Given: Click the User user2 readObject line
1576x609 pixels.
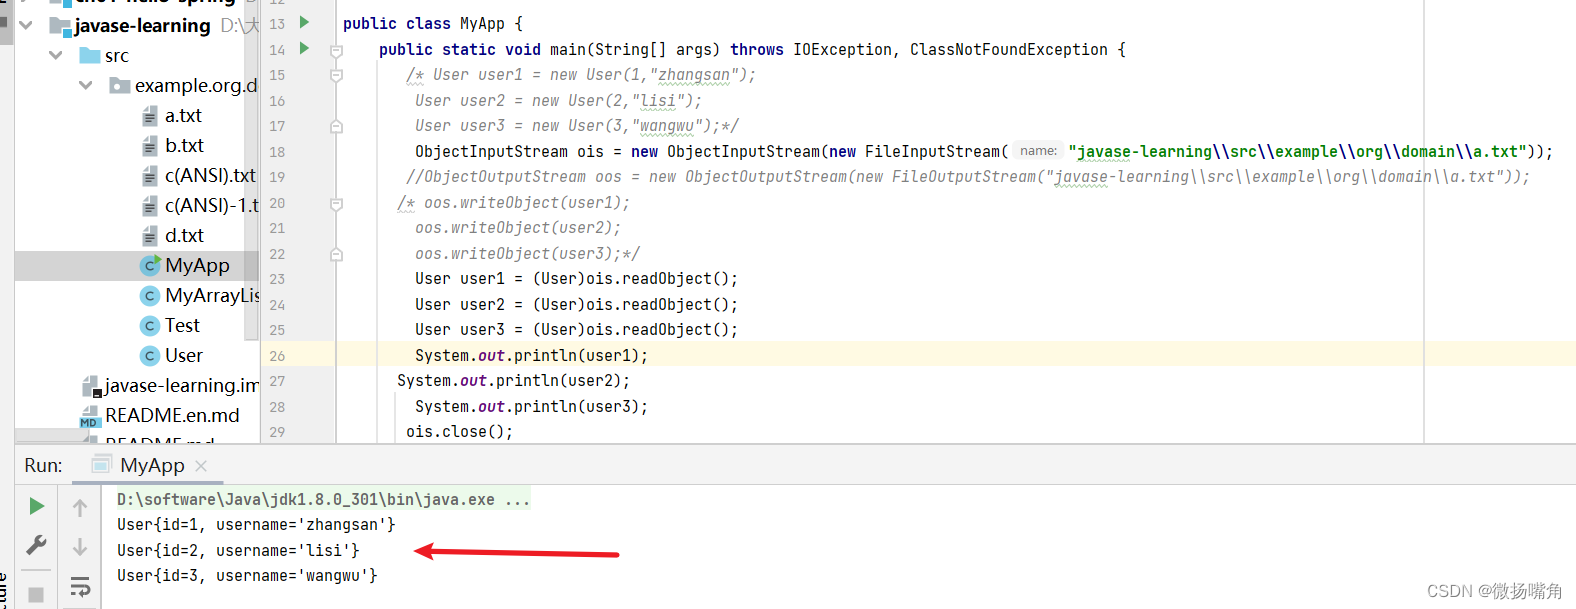Looking at the screenshot, I should pyautogui.click(x=576, y=304).
